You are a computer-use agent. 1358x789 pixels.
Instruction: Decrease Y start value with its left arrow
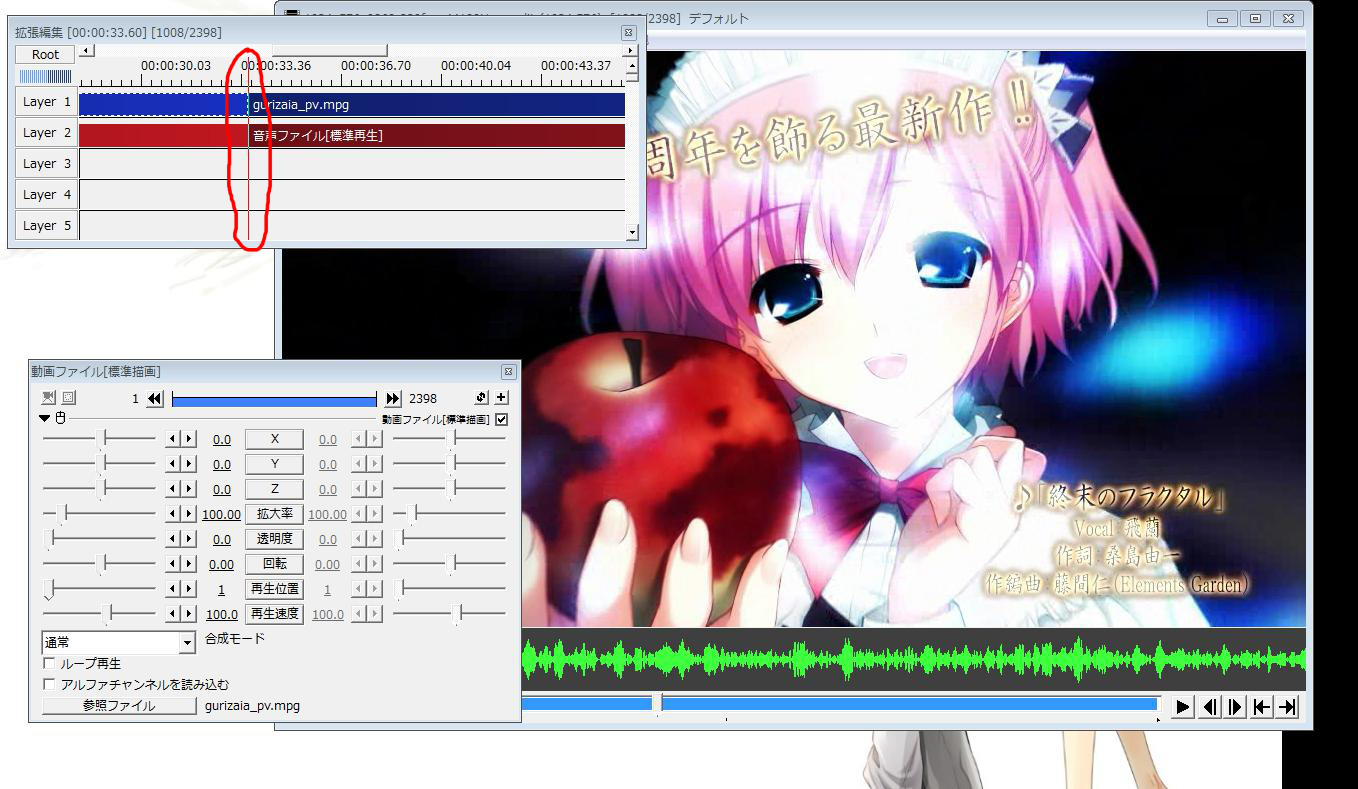172,464
